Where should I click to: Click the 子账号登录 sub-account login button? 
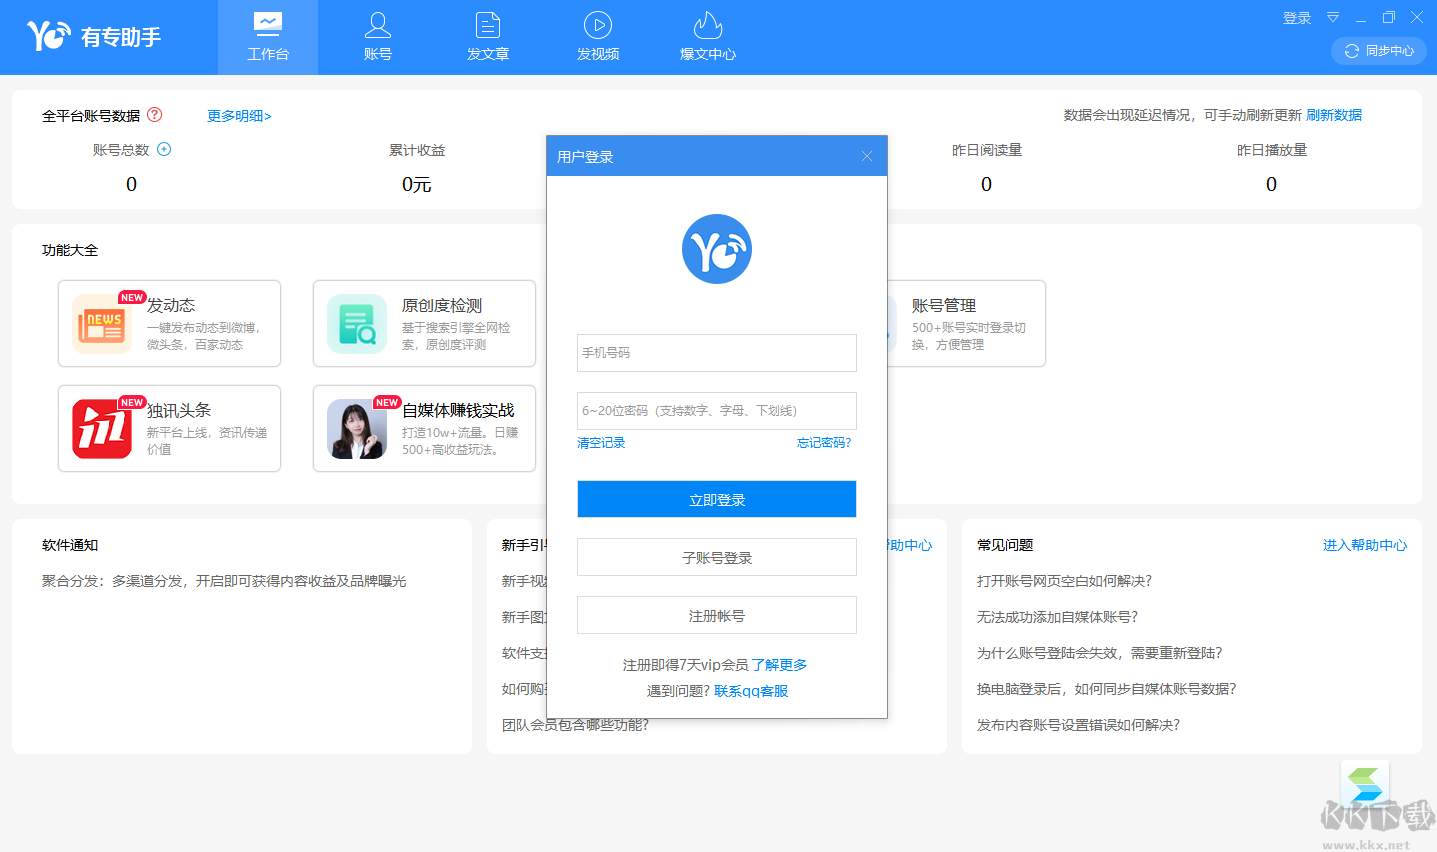coord(716,557)
